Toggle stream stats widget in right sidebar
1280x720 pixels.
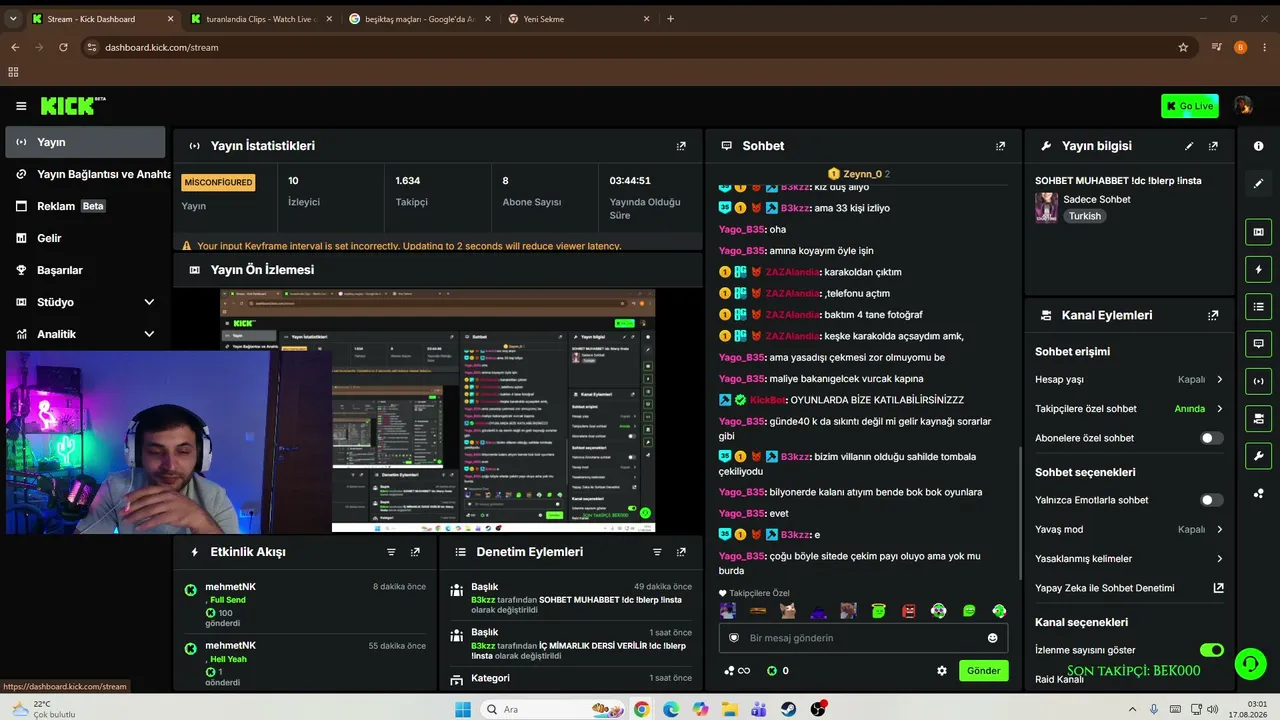click(x=1258, y=380)
